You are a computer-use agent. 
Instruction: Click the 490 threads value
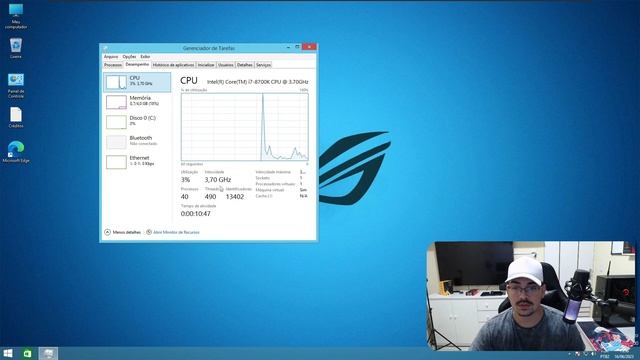[210, 197]
